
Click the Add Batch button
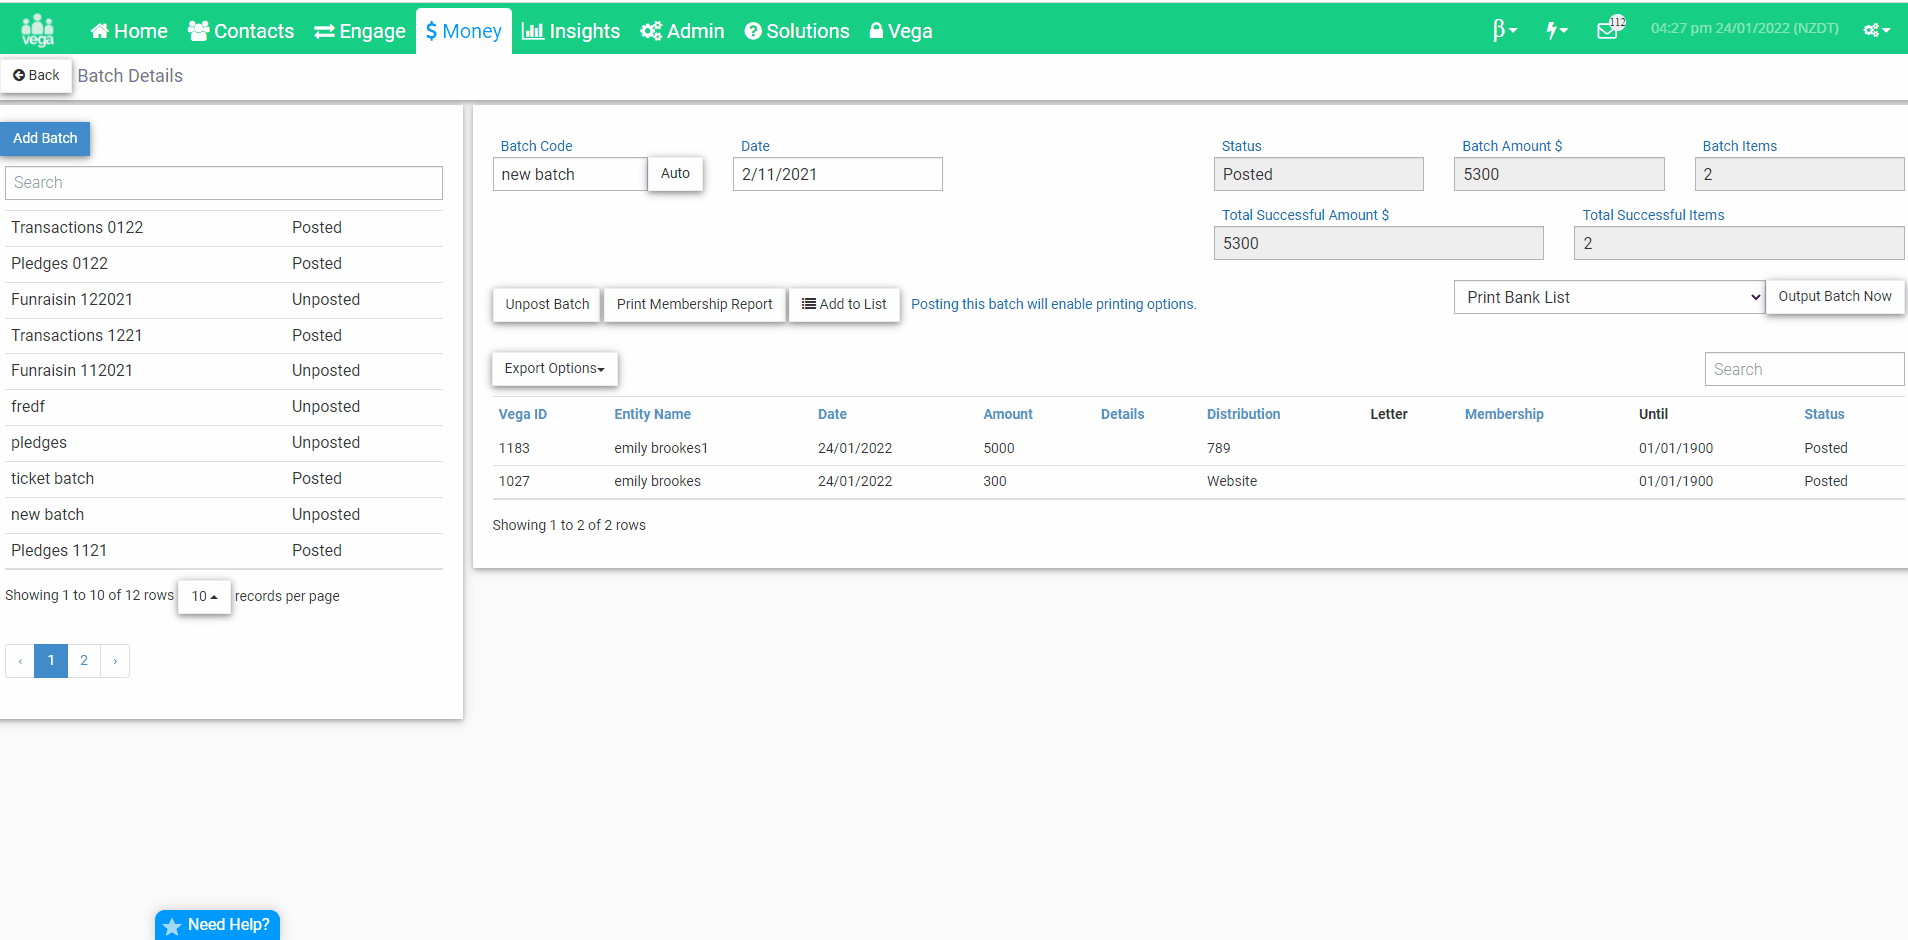pos(45,139)
